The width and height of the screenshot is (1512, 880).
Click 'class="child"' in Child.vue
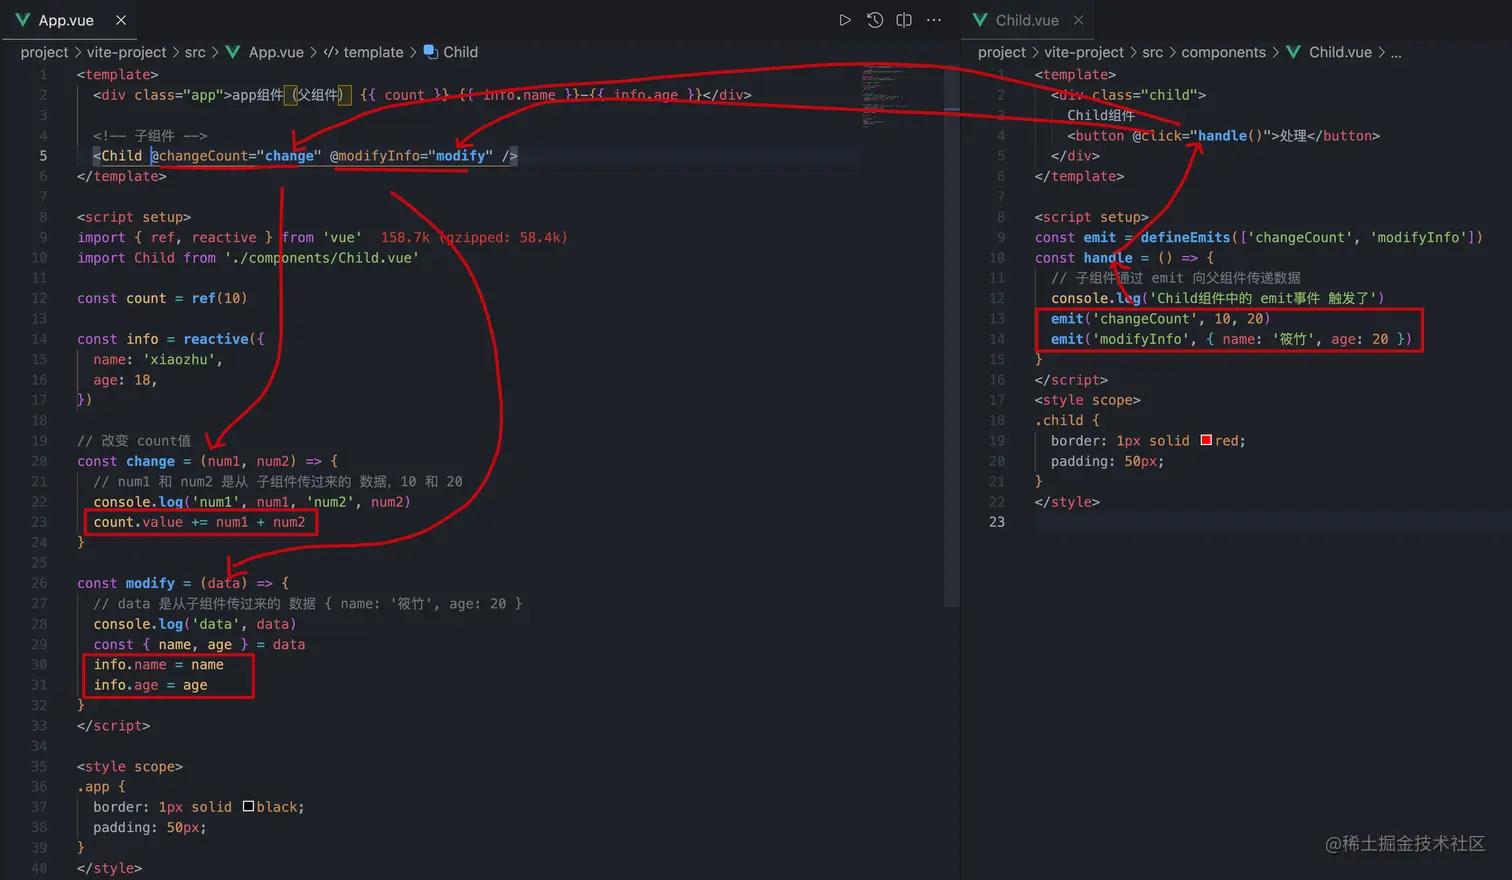point(1144,95)
